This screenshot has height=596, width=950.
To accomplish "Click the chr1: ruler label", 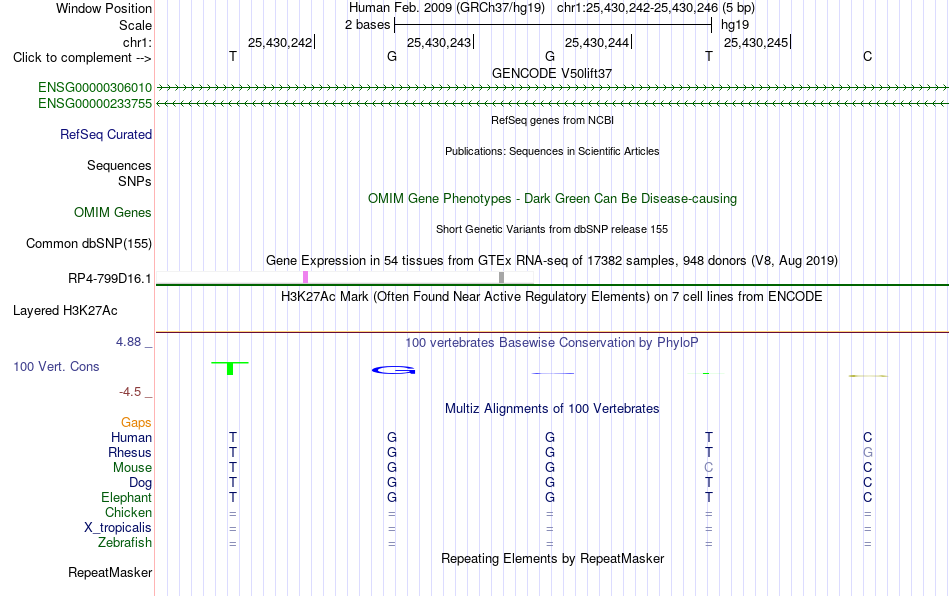I will point(138,42).
